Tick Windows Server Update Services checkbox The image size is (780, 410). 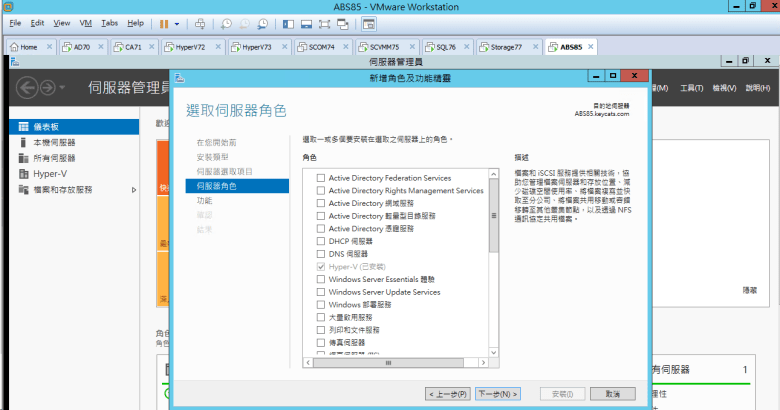click(321, 292)
